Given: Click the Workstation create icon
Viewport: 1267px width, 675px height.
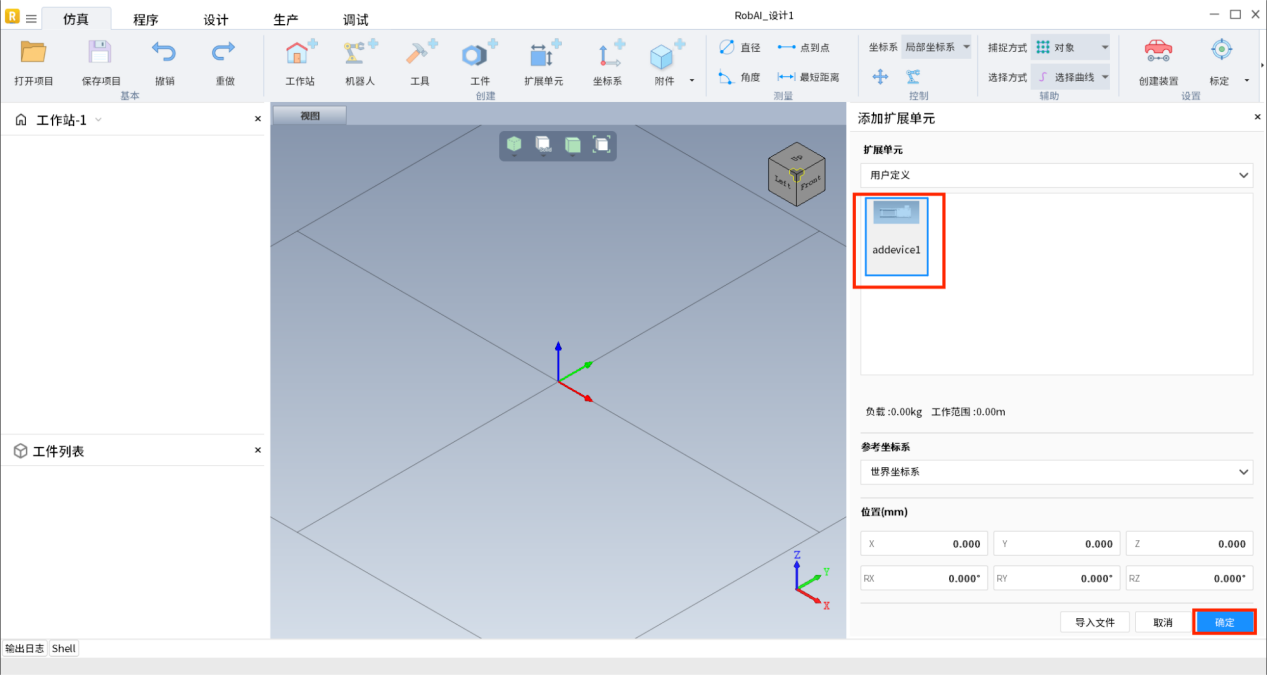Looking at the screenshot, I should pos(299,55).
